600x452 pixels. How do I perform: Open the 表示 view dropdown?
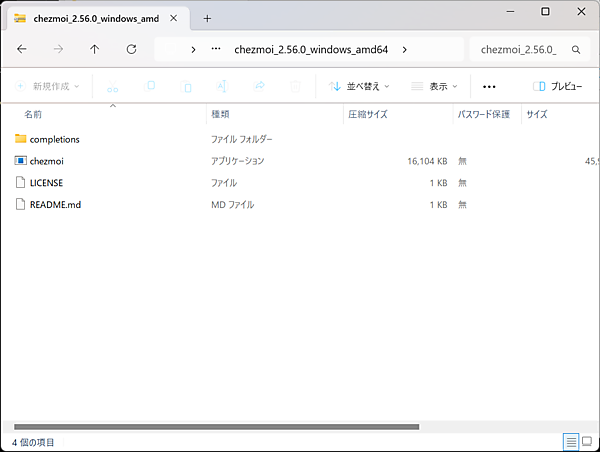coord(434,87)
